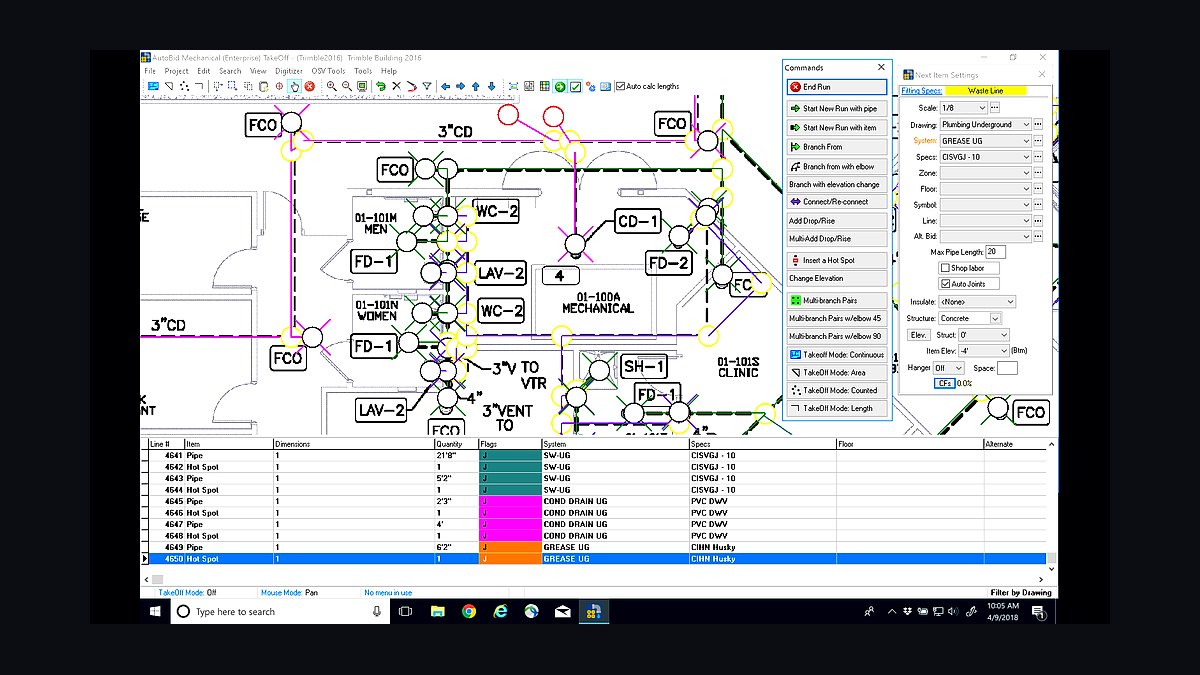The height and width of the screenshot is (675, 1200).
Task: Select the Pan hand tool in toolbar
Action: click(x=296, y=86)
